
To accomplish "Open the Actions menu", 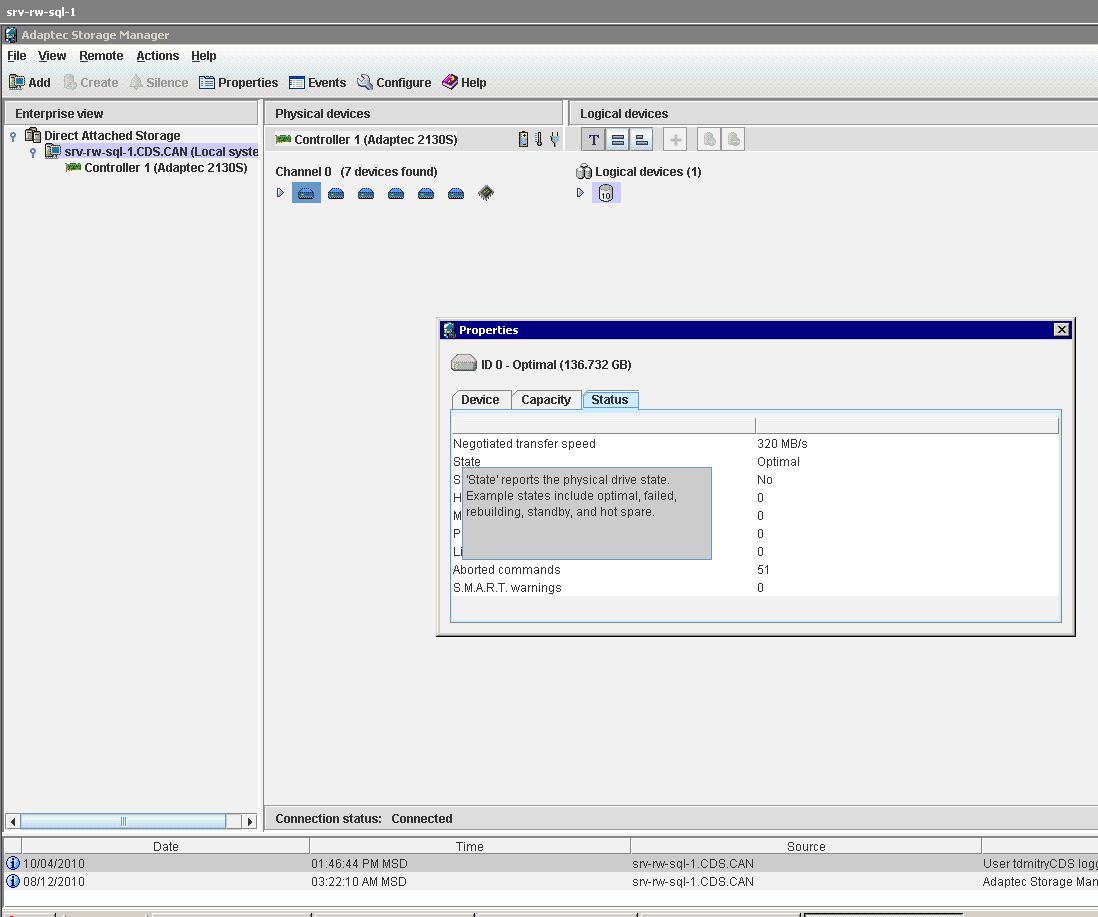I will (158, 56).
